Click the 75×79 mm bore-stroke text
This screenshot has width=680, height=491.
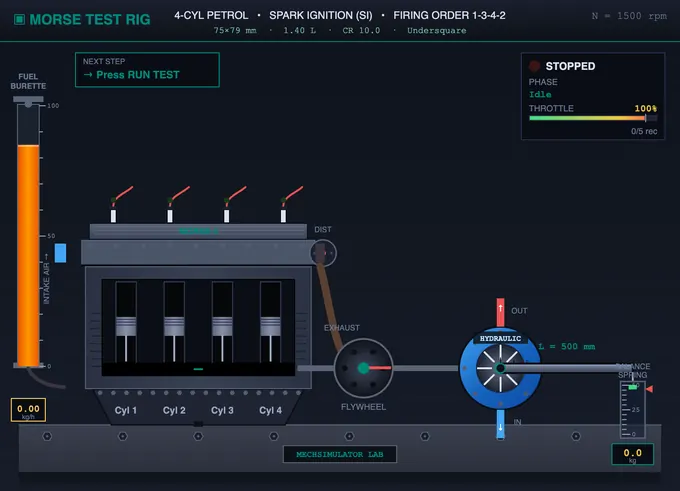click(235, 30)
